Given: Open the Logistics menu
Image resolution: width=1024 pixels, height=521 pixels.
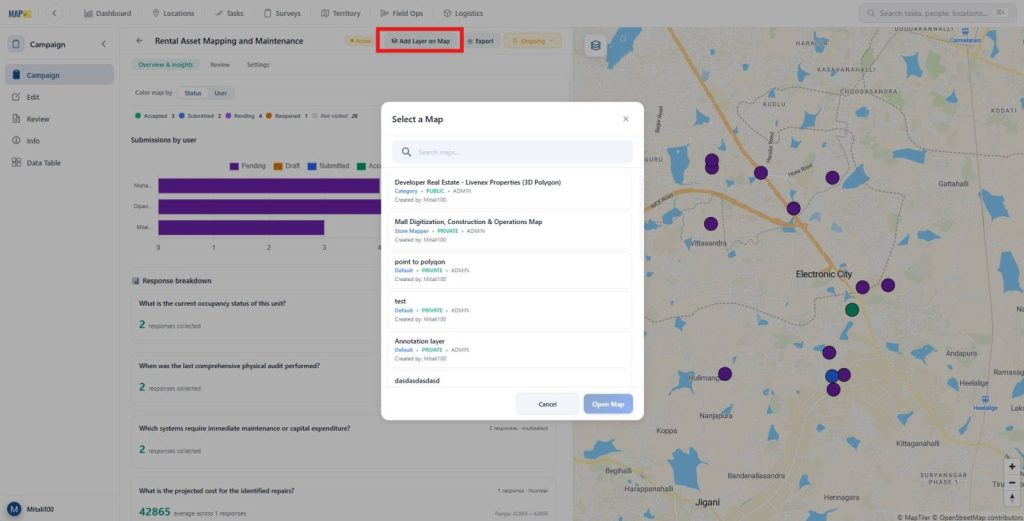Looking at the screenshot, I should [x=463, y=13].
